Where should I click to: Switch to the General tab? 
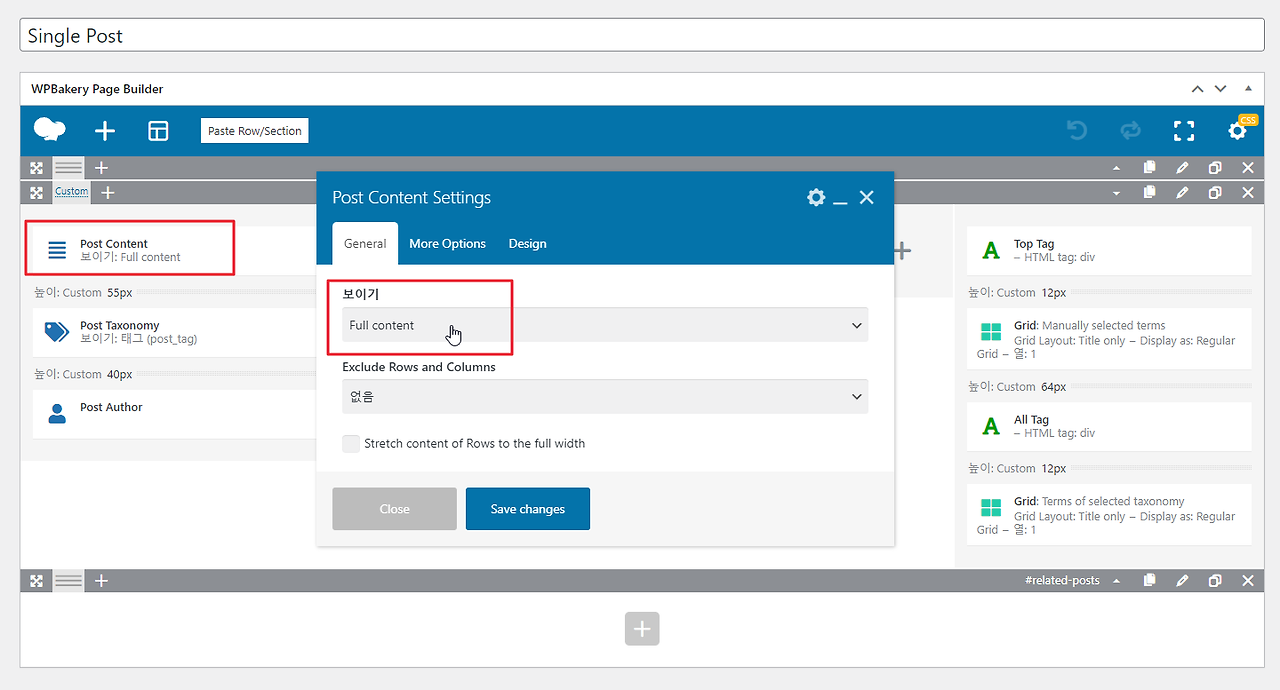(x=365, y=243)
